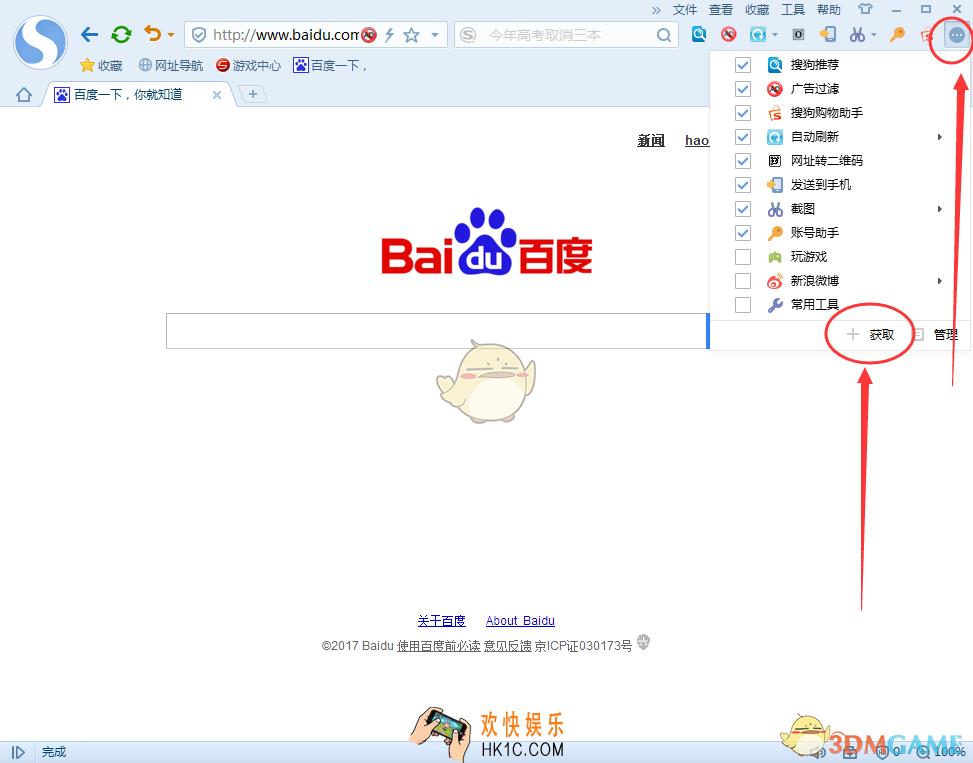This screenshot has height=763, width=973.
Task: Expand the 截图 submenu arrow
Action: click(x=940, y=209)
